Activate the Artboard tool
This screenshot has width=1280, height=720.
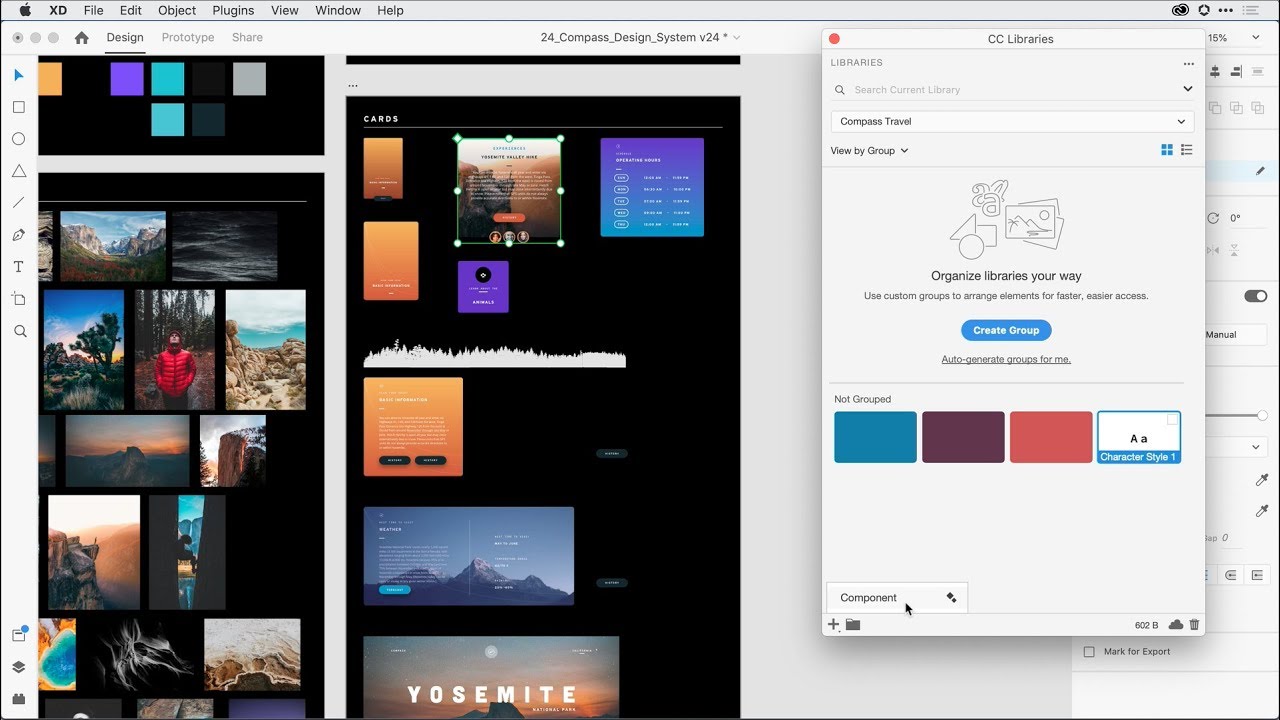[x=18, y=299]
